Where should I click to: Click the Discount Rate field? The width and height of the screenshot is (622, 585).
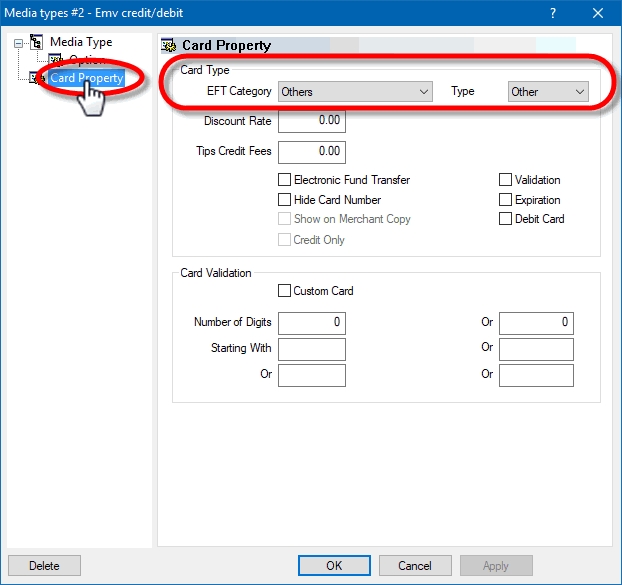(311, 122)
